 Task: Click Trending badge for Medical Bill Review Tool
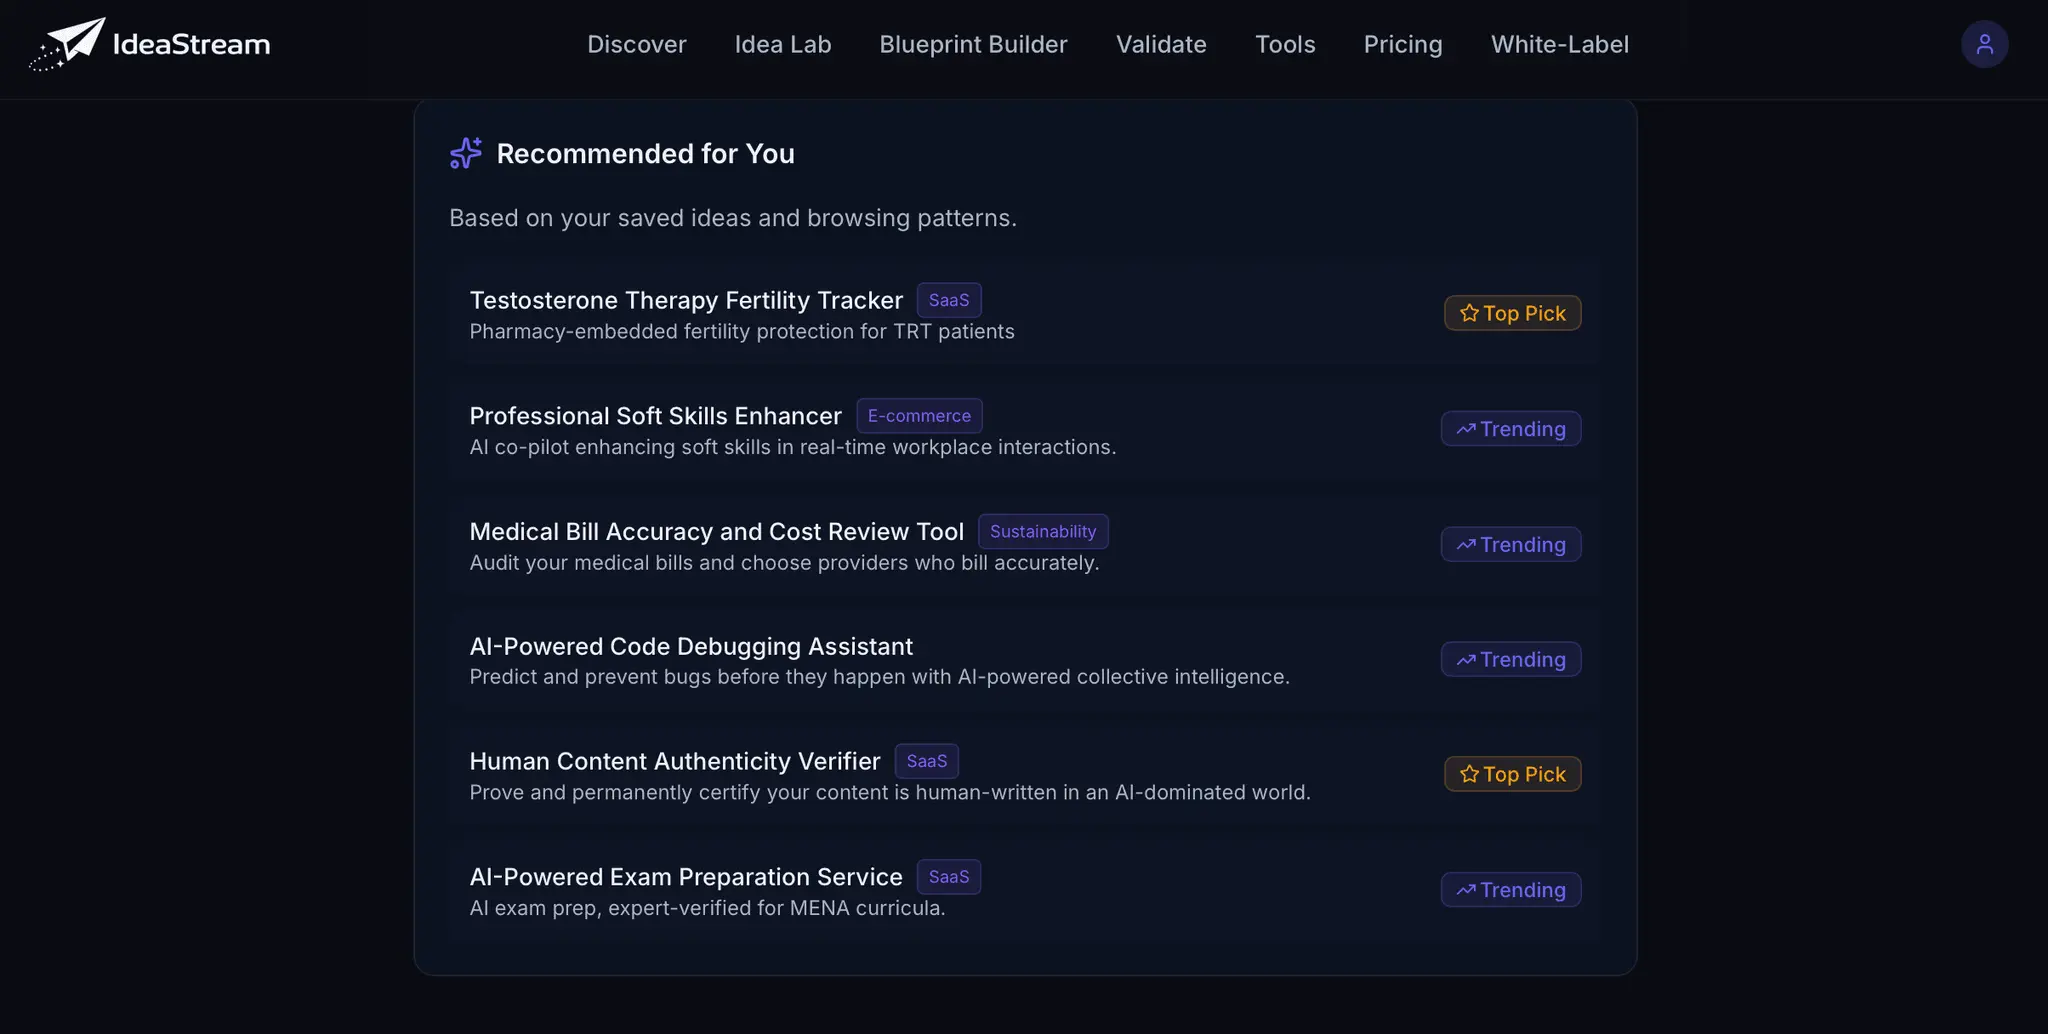1511,544
